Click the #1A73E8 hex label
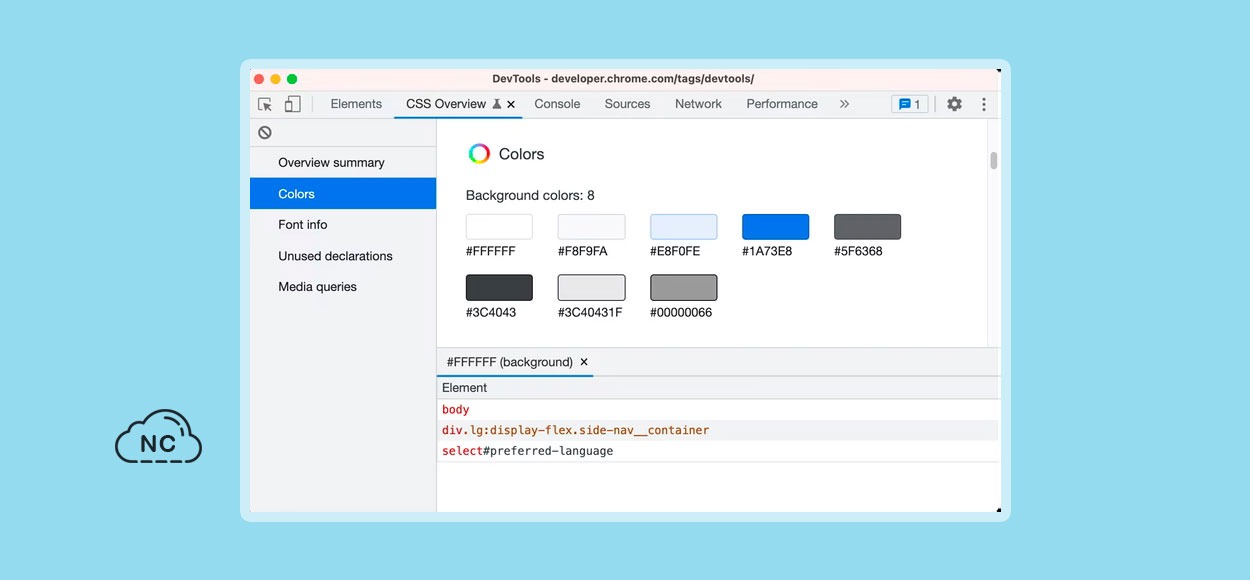1250x580 pixels. [766, 251]
